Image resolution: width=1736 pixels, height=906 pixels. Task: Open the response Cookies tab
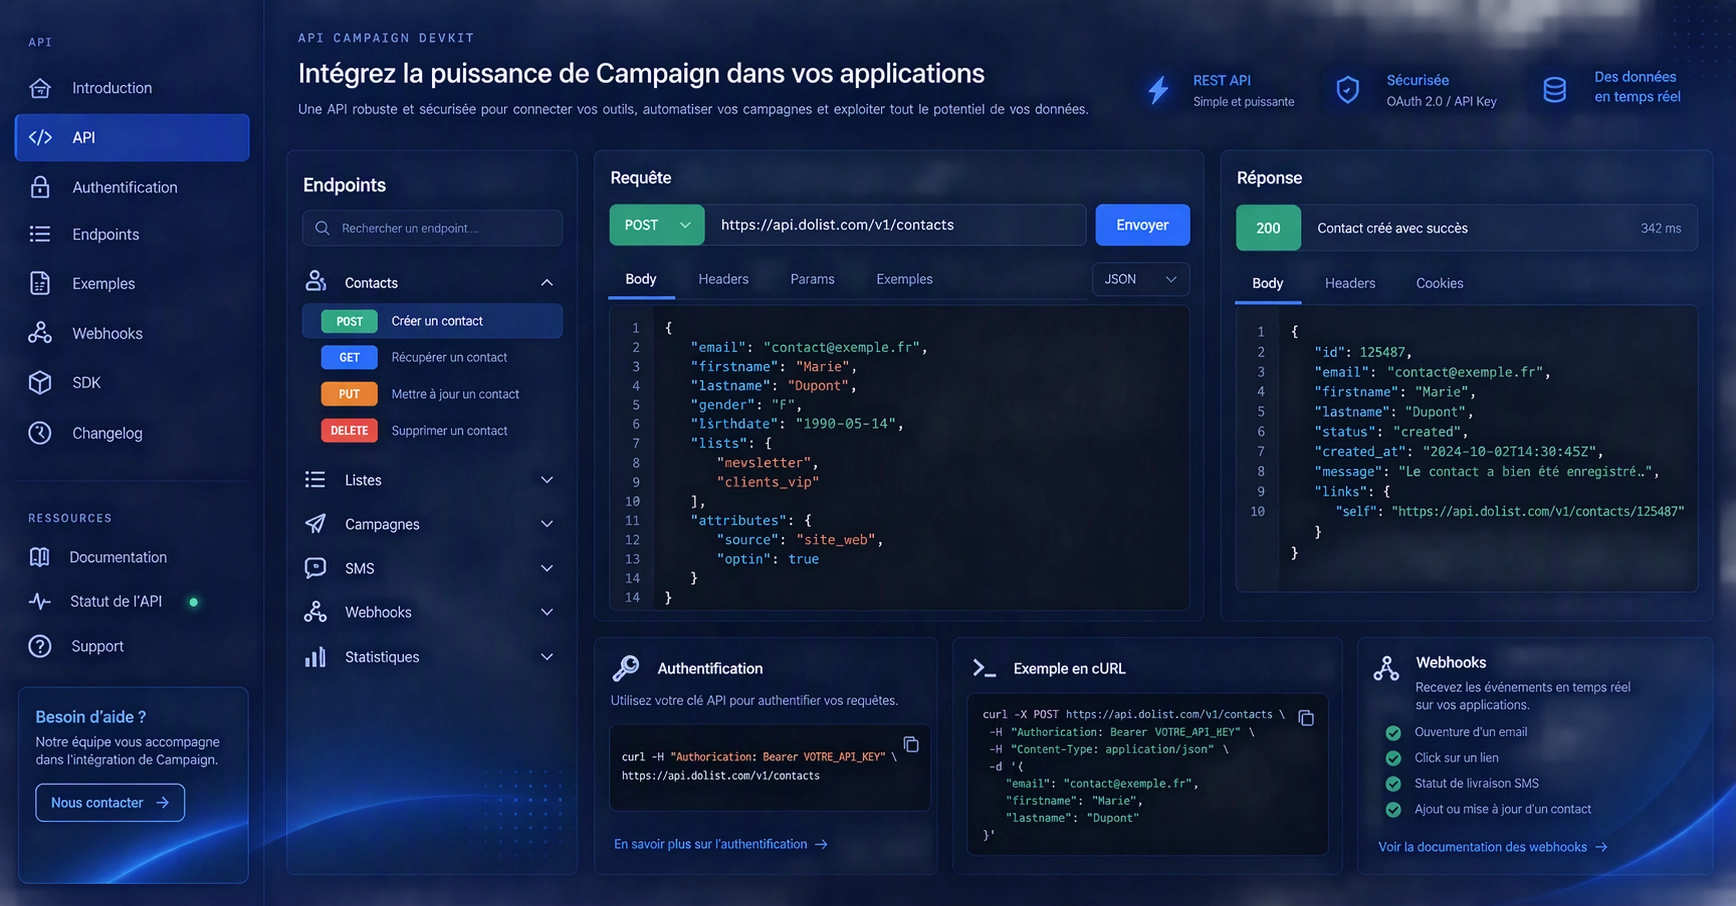(1439, 283)
